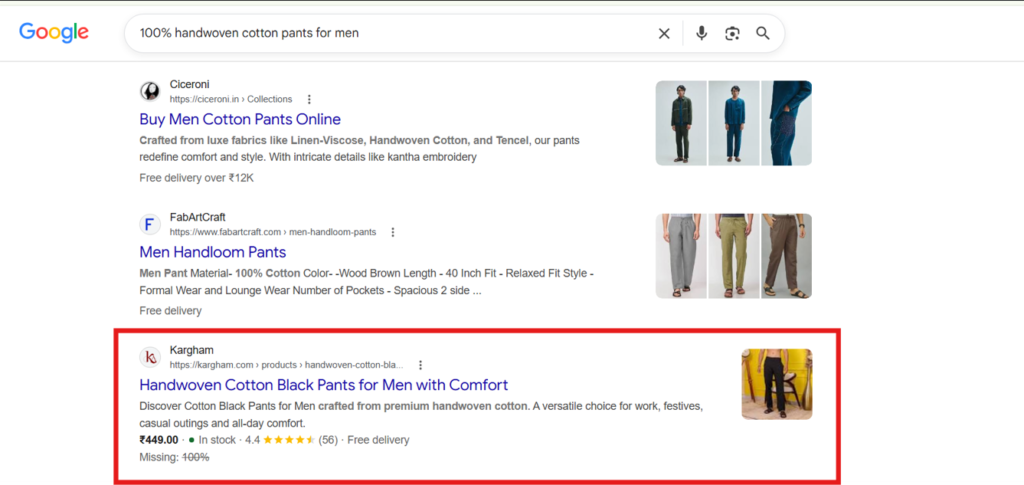Open FabArtCraft brown pants thumbnail
1024x485 pixels.
click(787, 256)
